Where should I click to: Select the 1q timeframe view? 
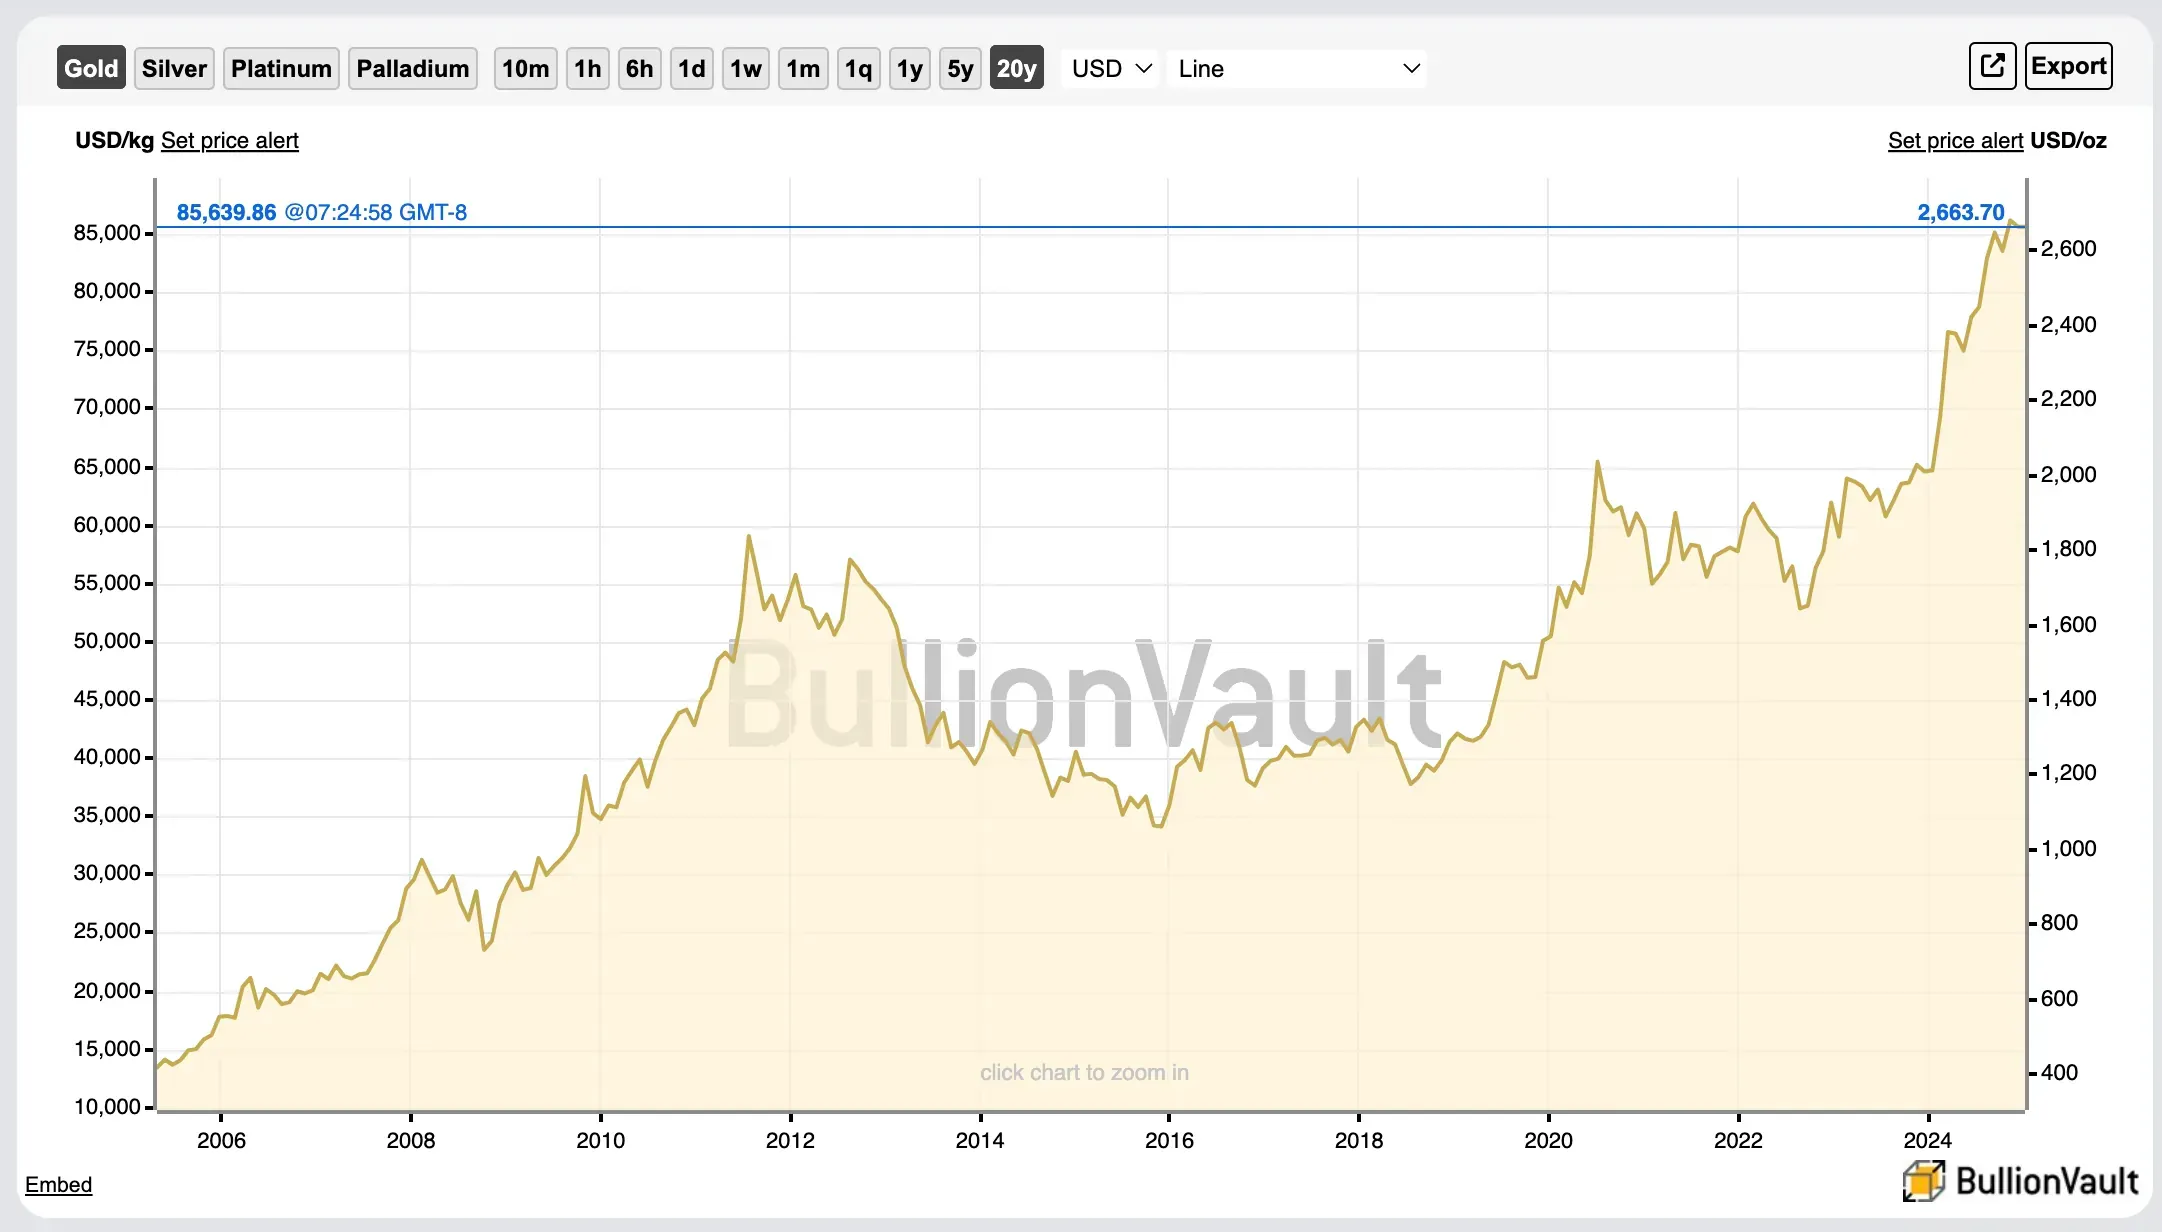pos(858,68)
